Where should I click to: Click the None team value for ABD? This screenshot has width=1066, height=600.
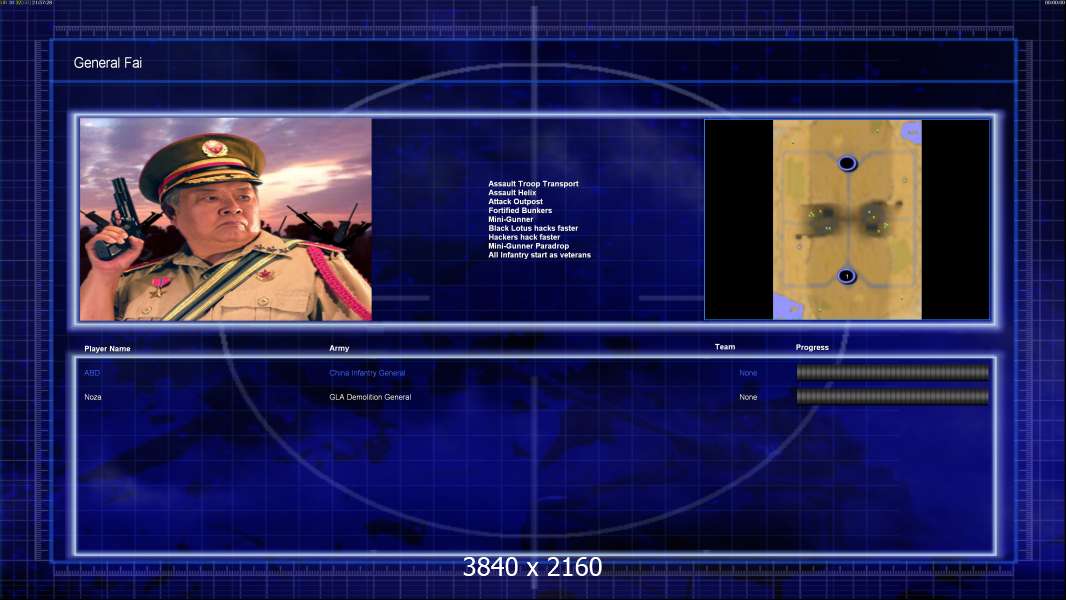coord(748,373)
